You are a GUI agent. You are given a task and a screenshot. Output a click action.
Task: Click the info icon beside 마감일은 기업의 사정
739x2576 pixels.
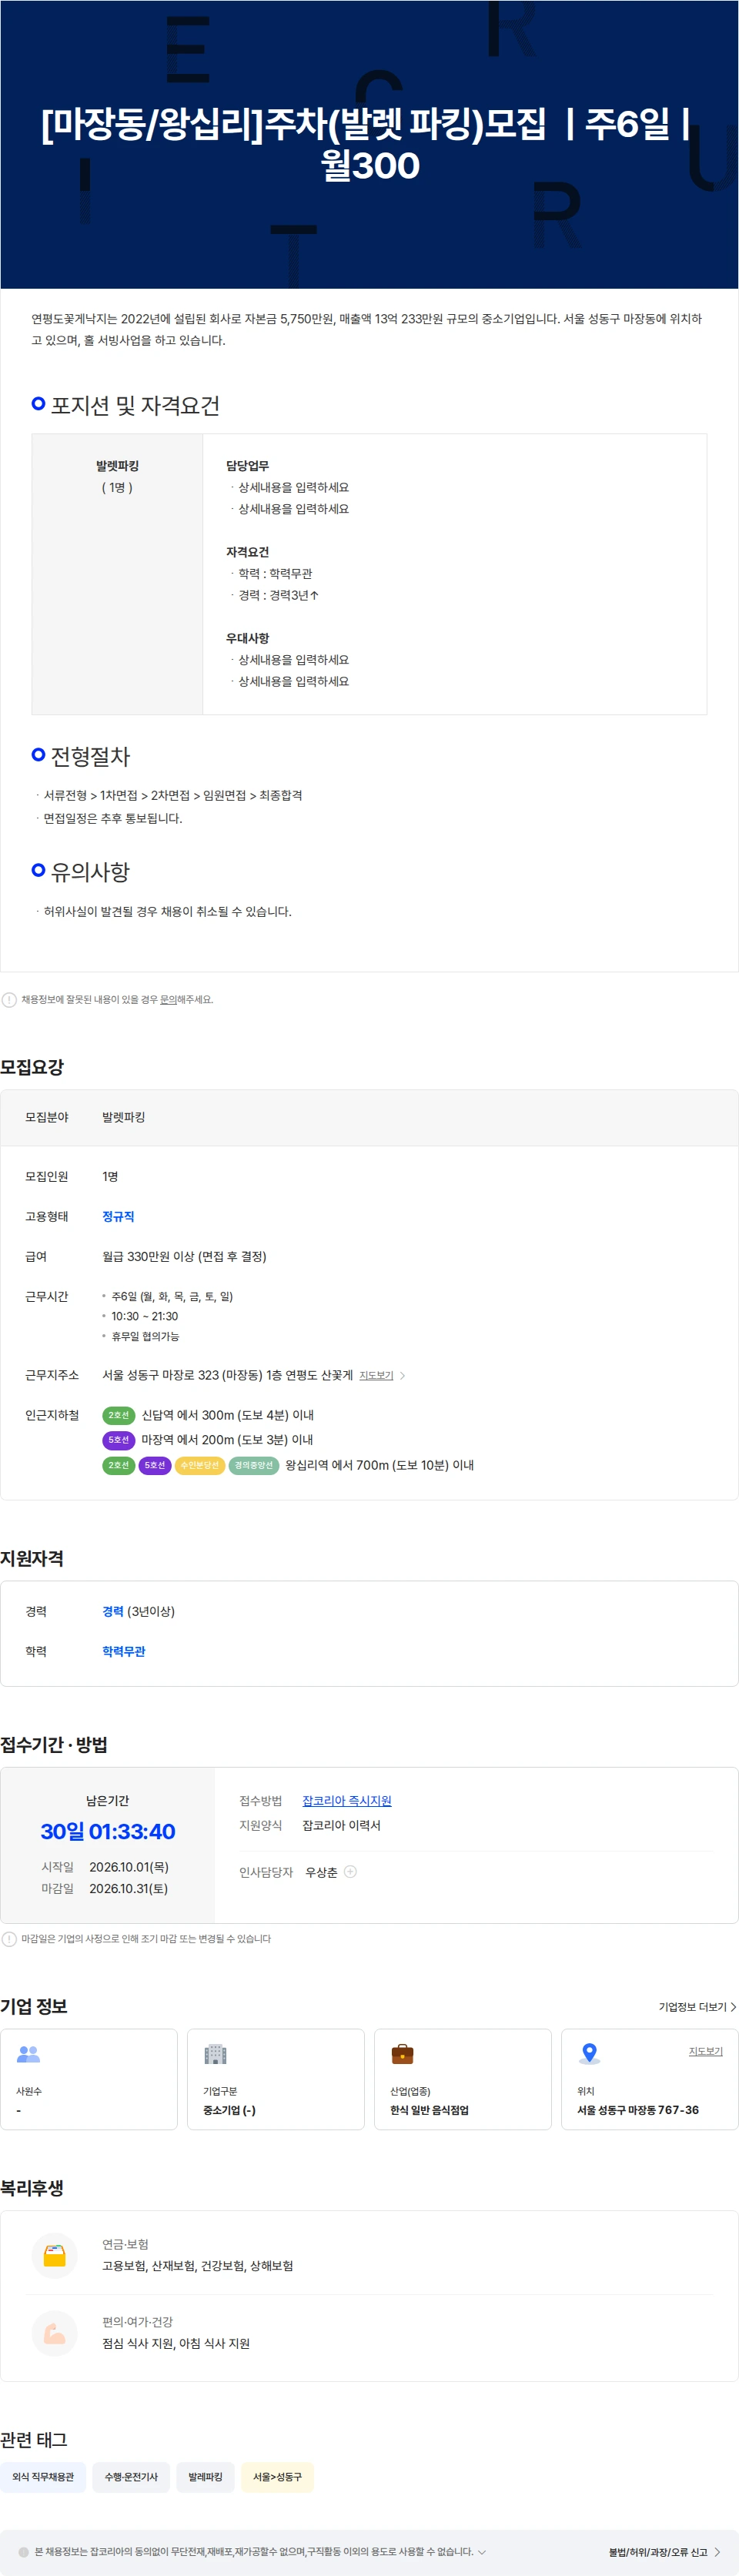tap(9, 1939)
